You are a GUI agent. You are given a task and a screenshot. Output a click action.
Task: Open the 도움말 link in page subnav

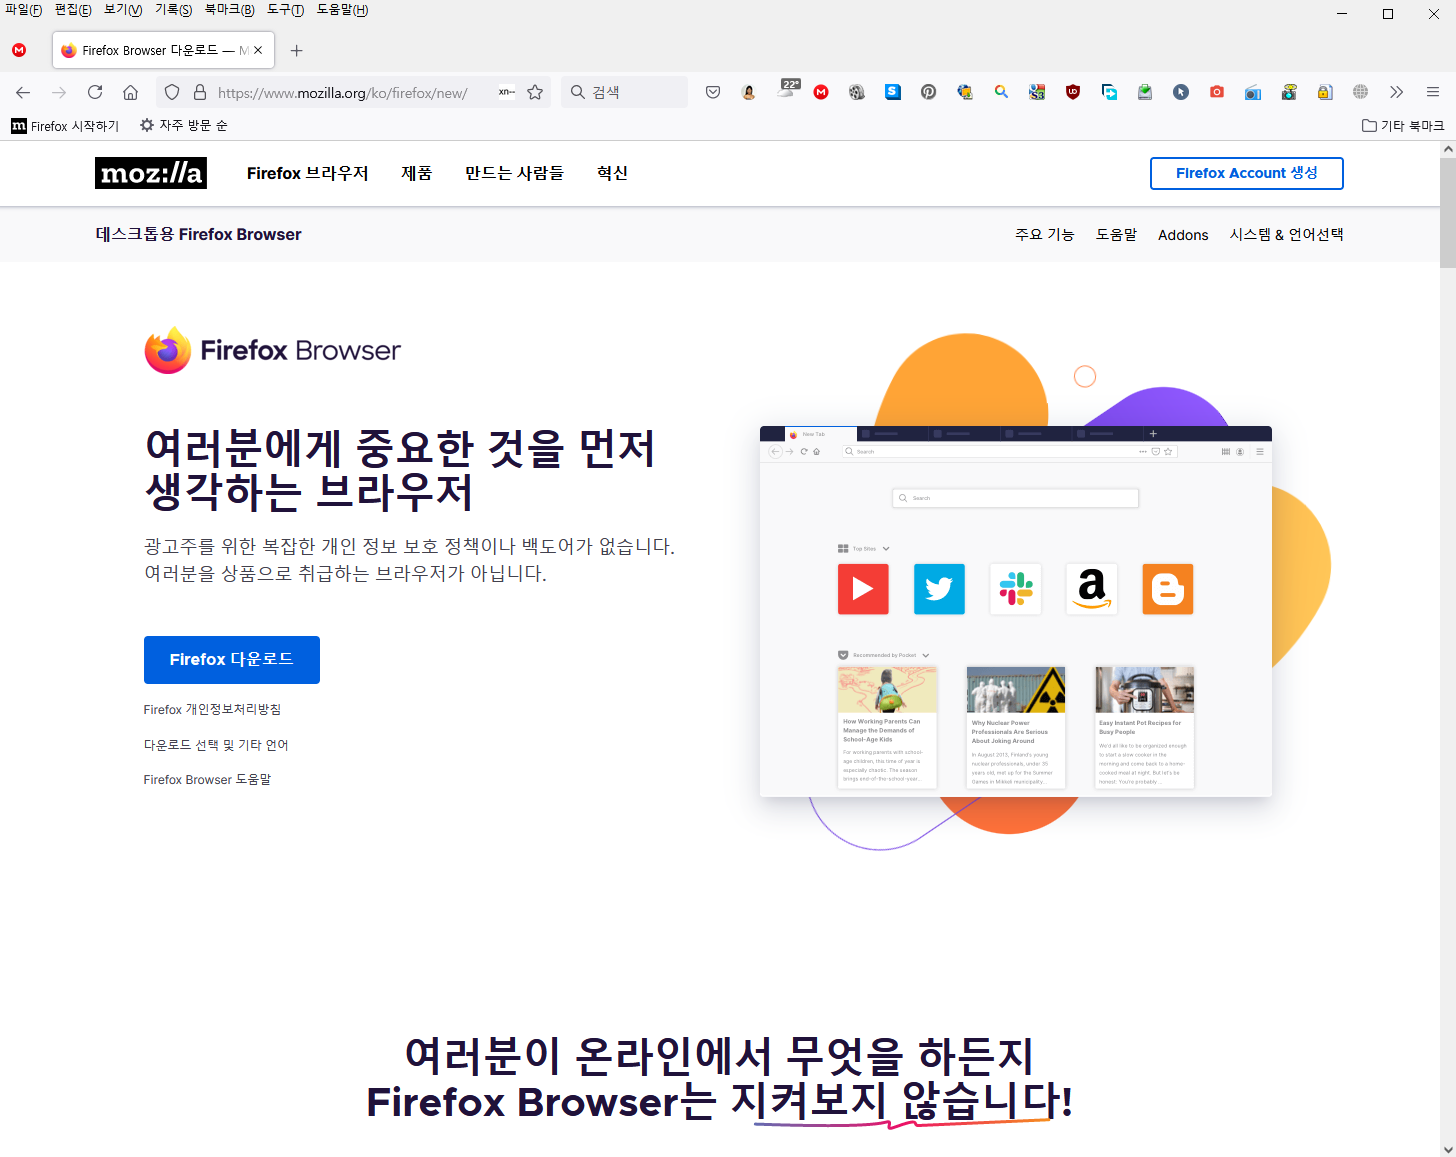point(1116,234)
